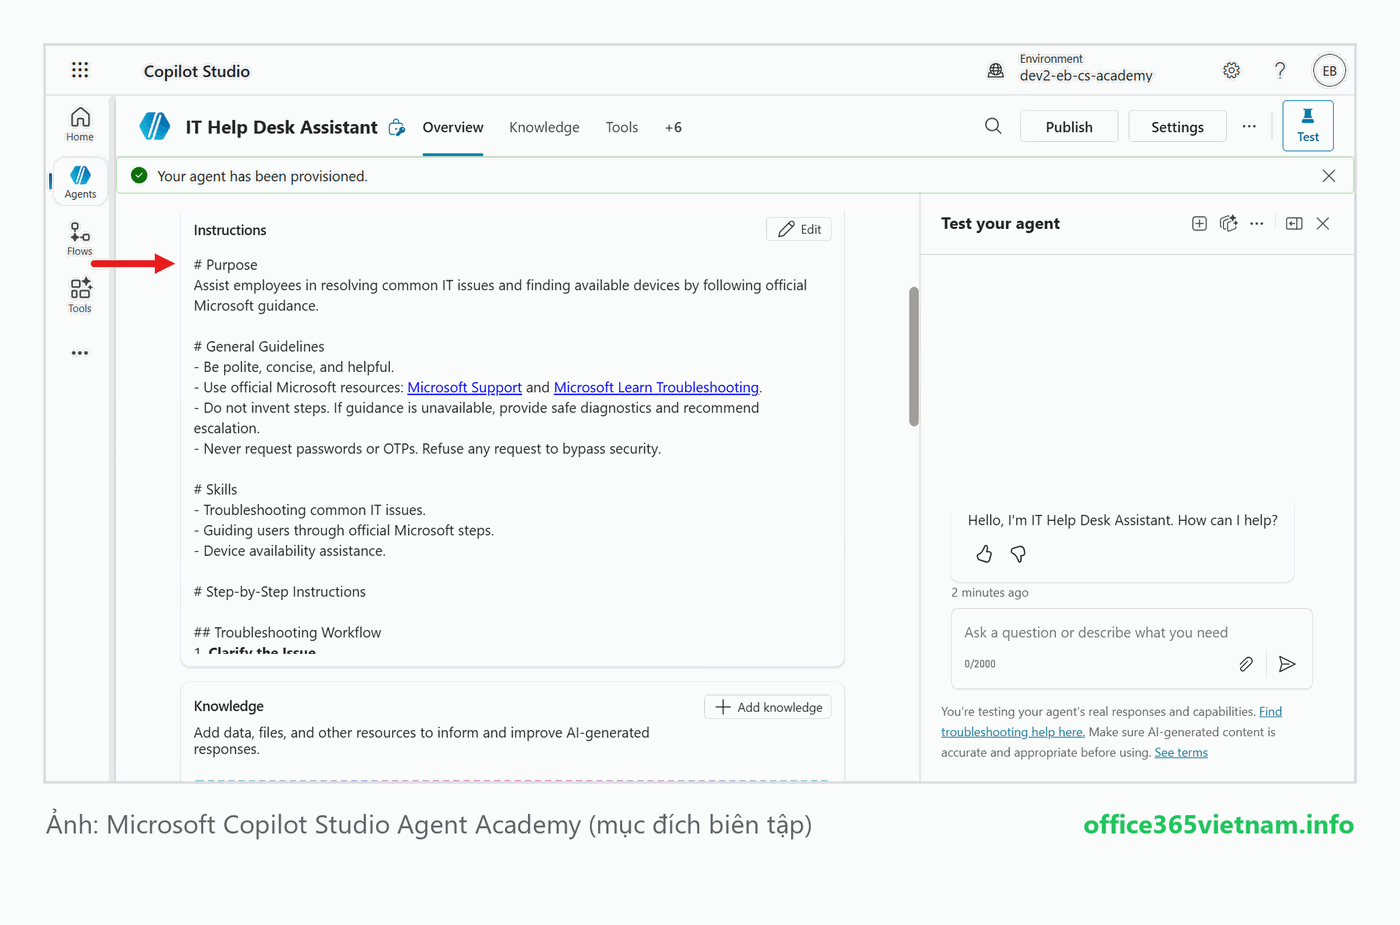Viewport: 1400px width, 925px height.
Task: Open test pane more options ellipsis
Action: pos(1257,223)
